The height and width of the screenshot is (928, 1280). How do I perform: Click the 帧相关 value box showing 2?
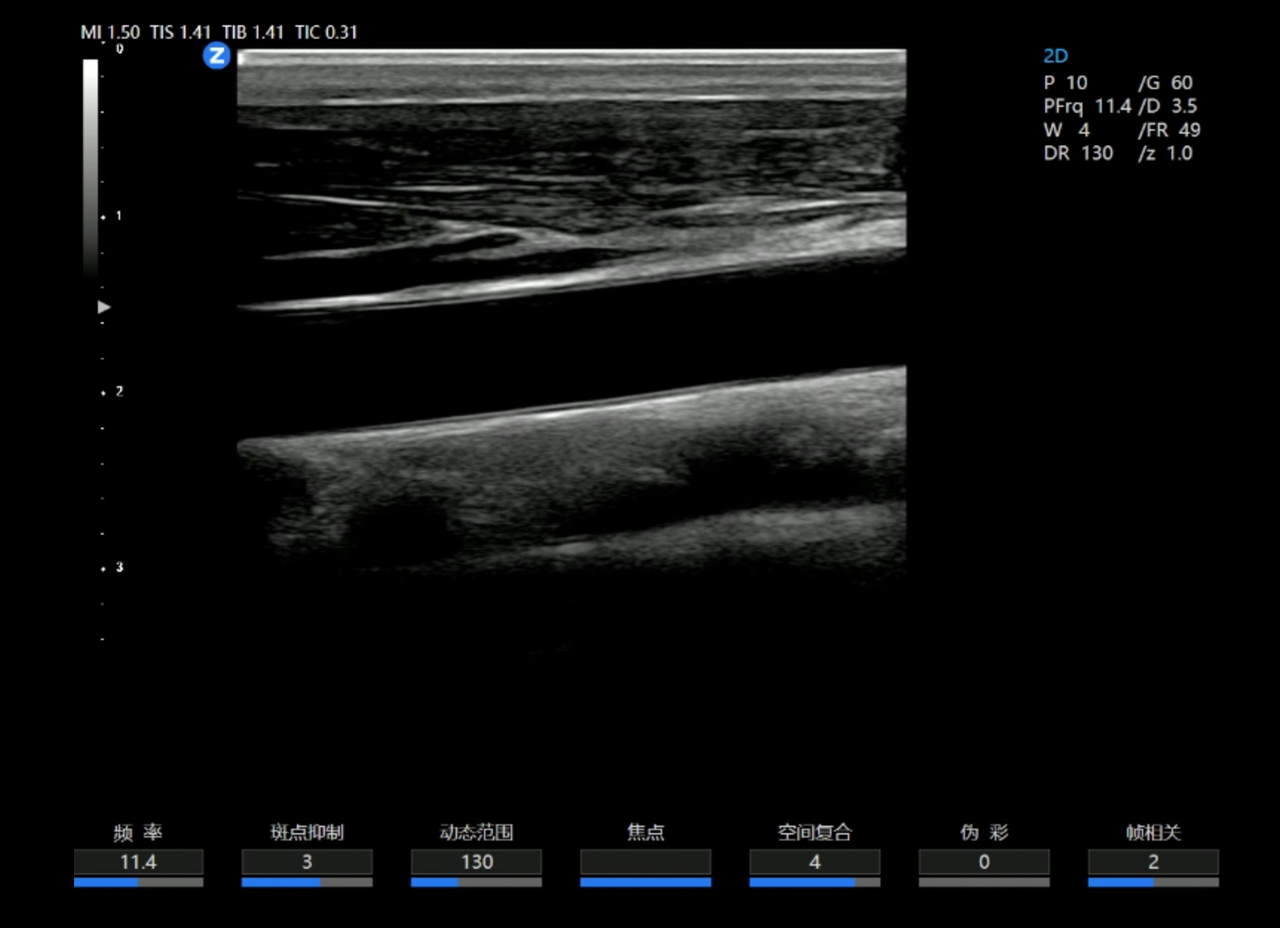point(1153,862)
